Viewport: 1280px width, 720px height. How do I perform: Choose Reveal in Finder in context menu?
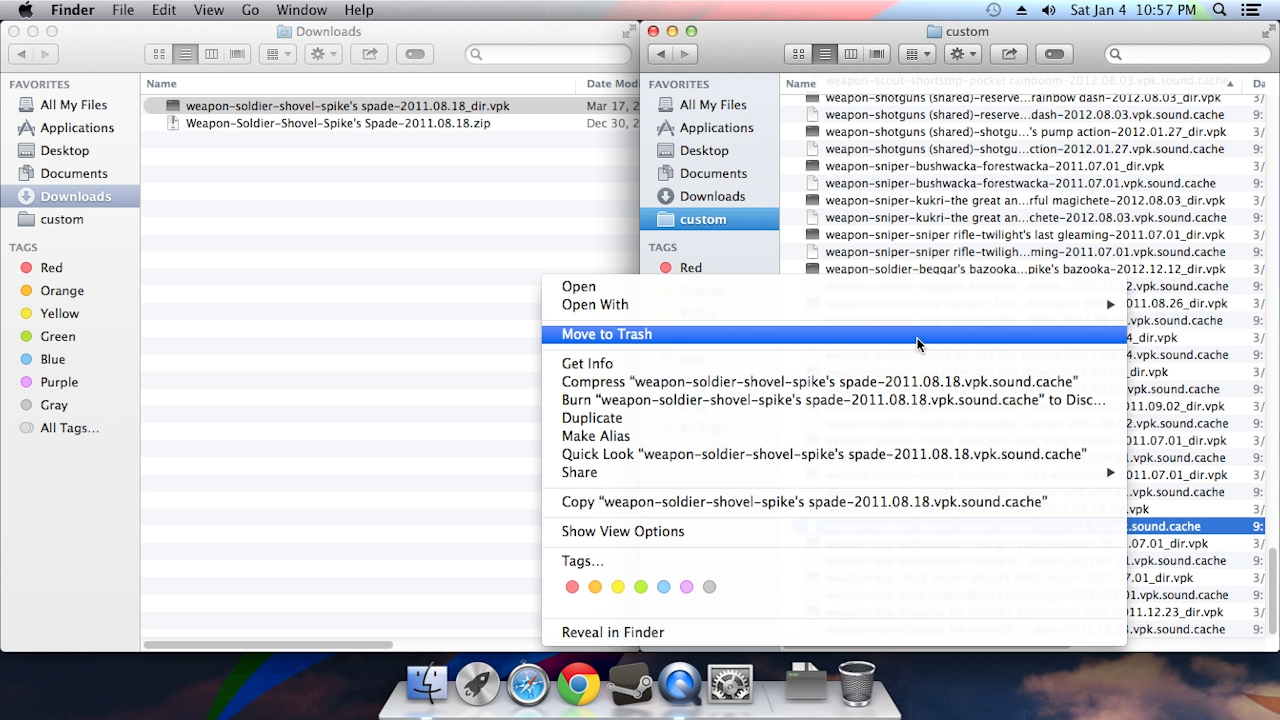834,632
